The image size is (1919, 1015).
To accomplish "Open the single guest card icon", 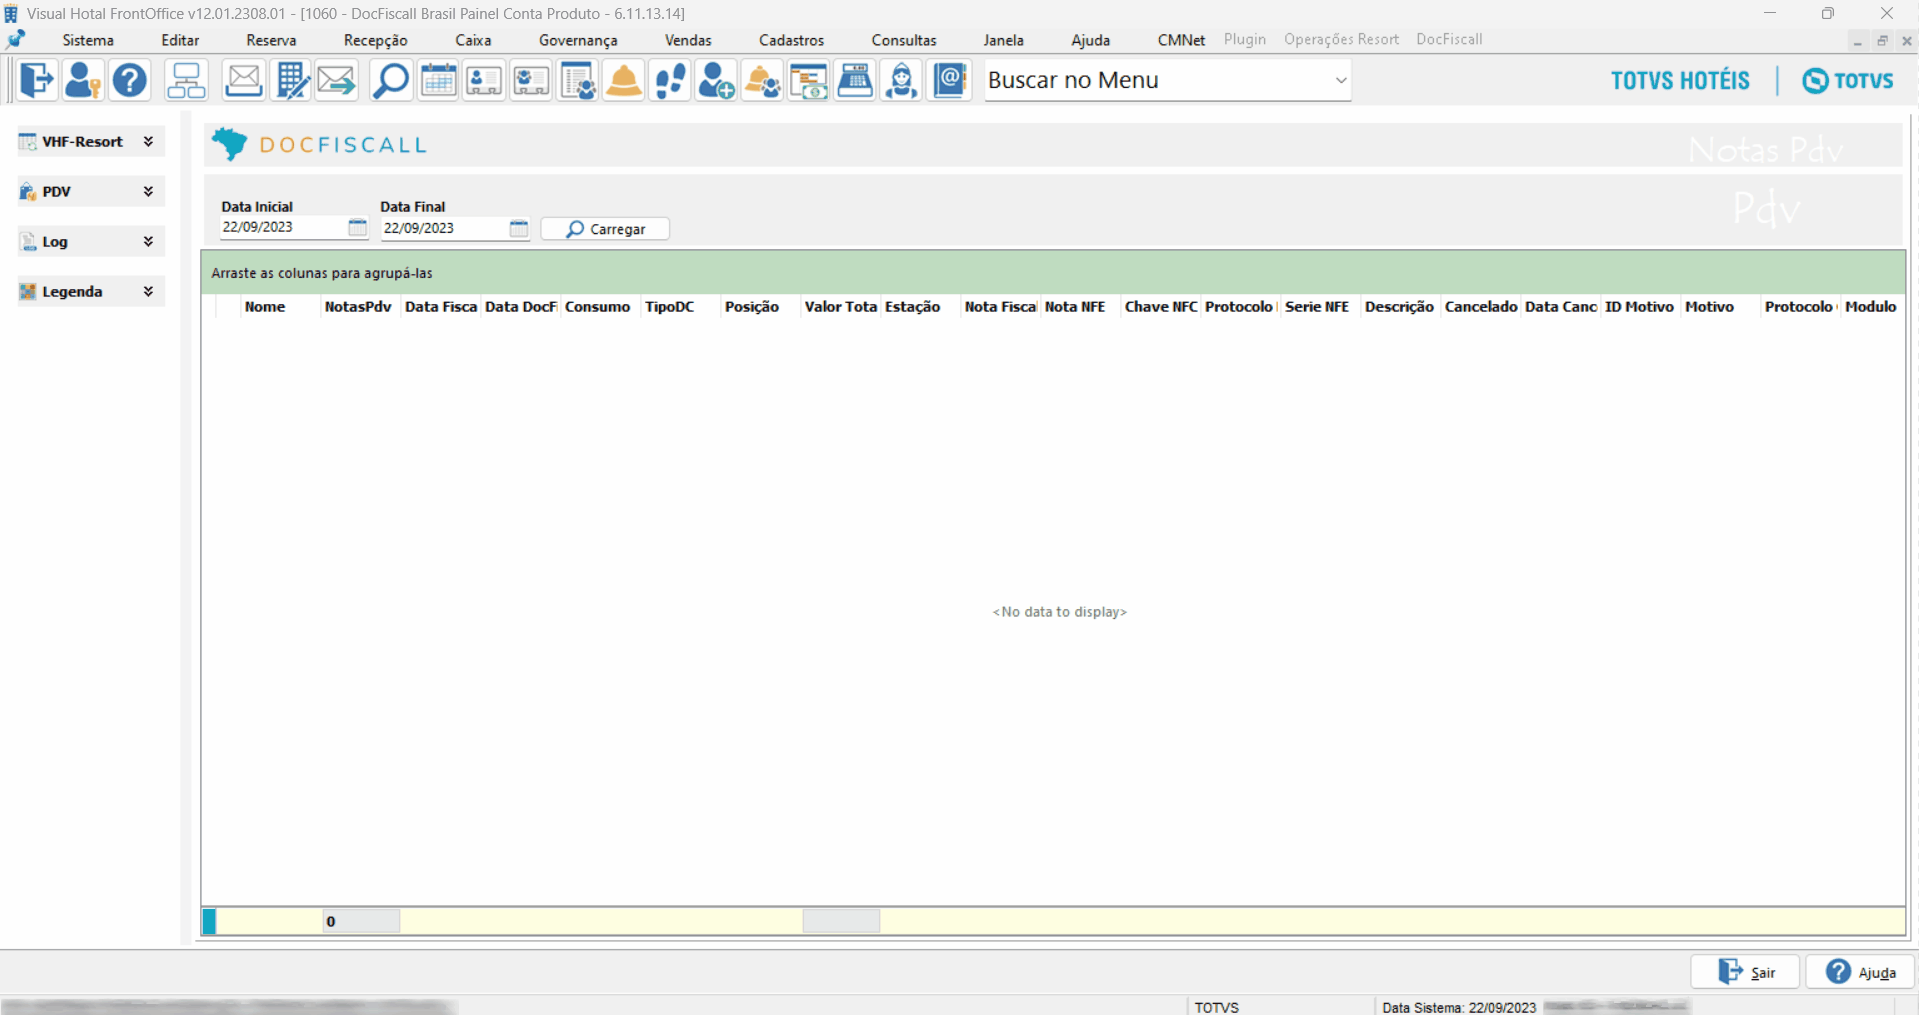I will (x=484, y=80).
